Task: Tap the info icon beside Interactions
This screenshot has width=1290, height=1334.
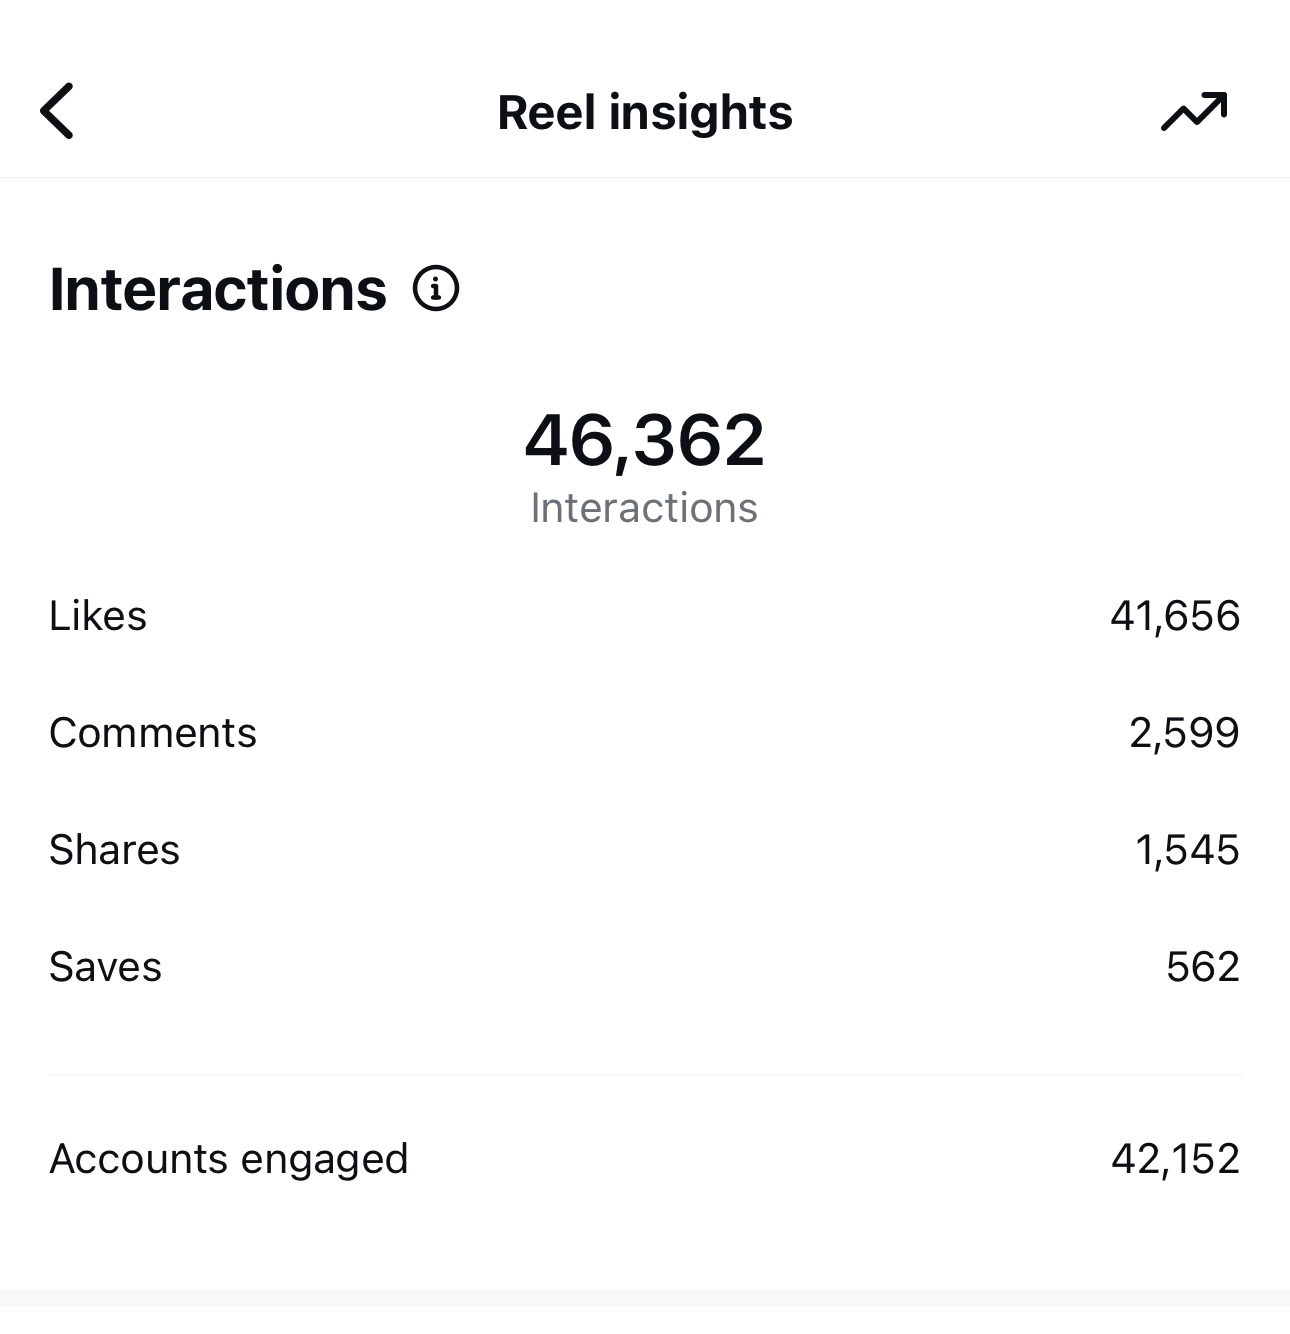Action: (436, 289)
